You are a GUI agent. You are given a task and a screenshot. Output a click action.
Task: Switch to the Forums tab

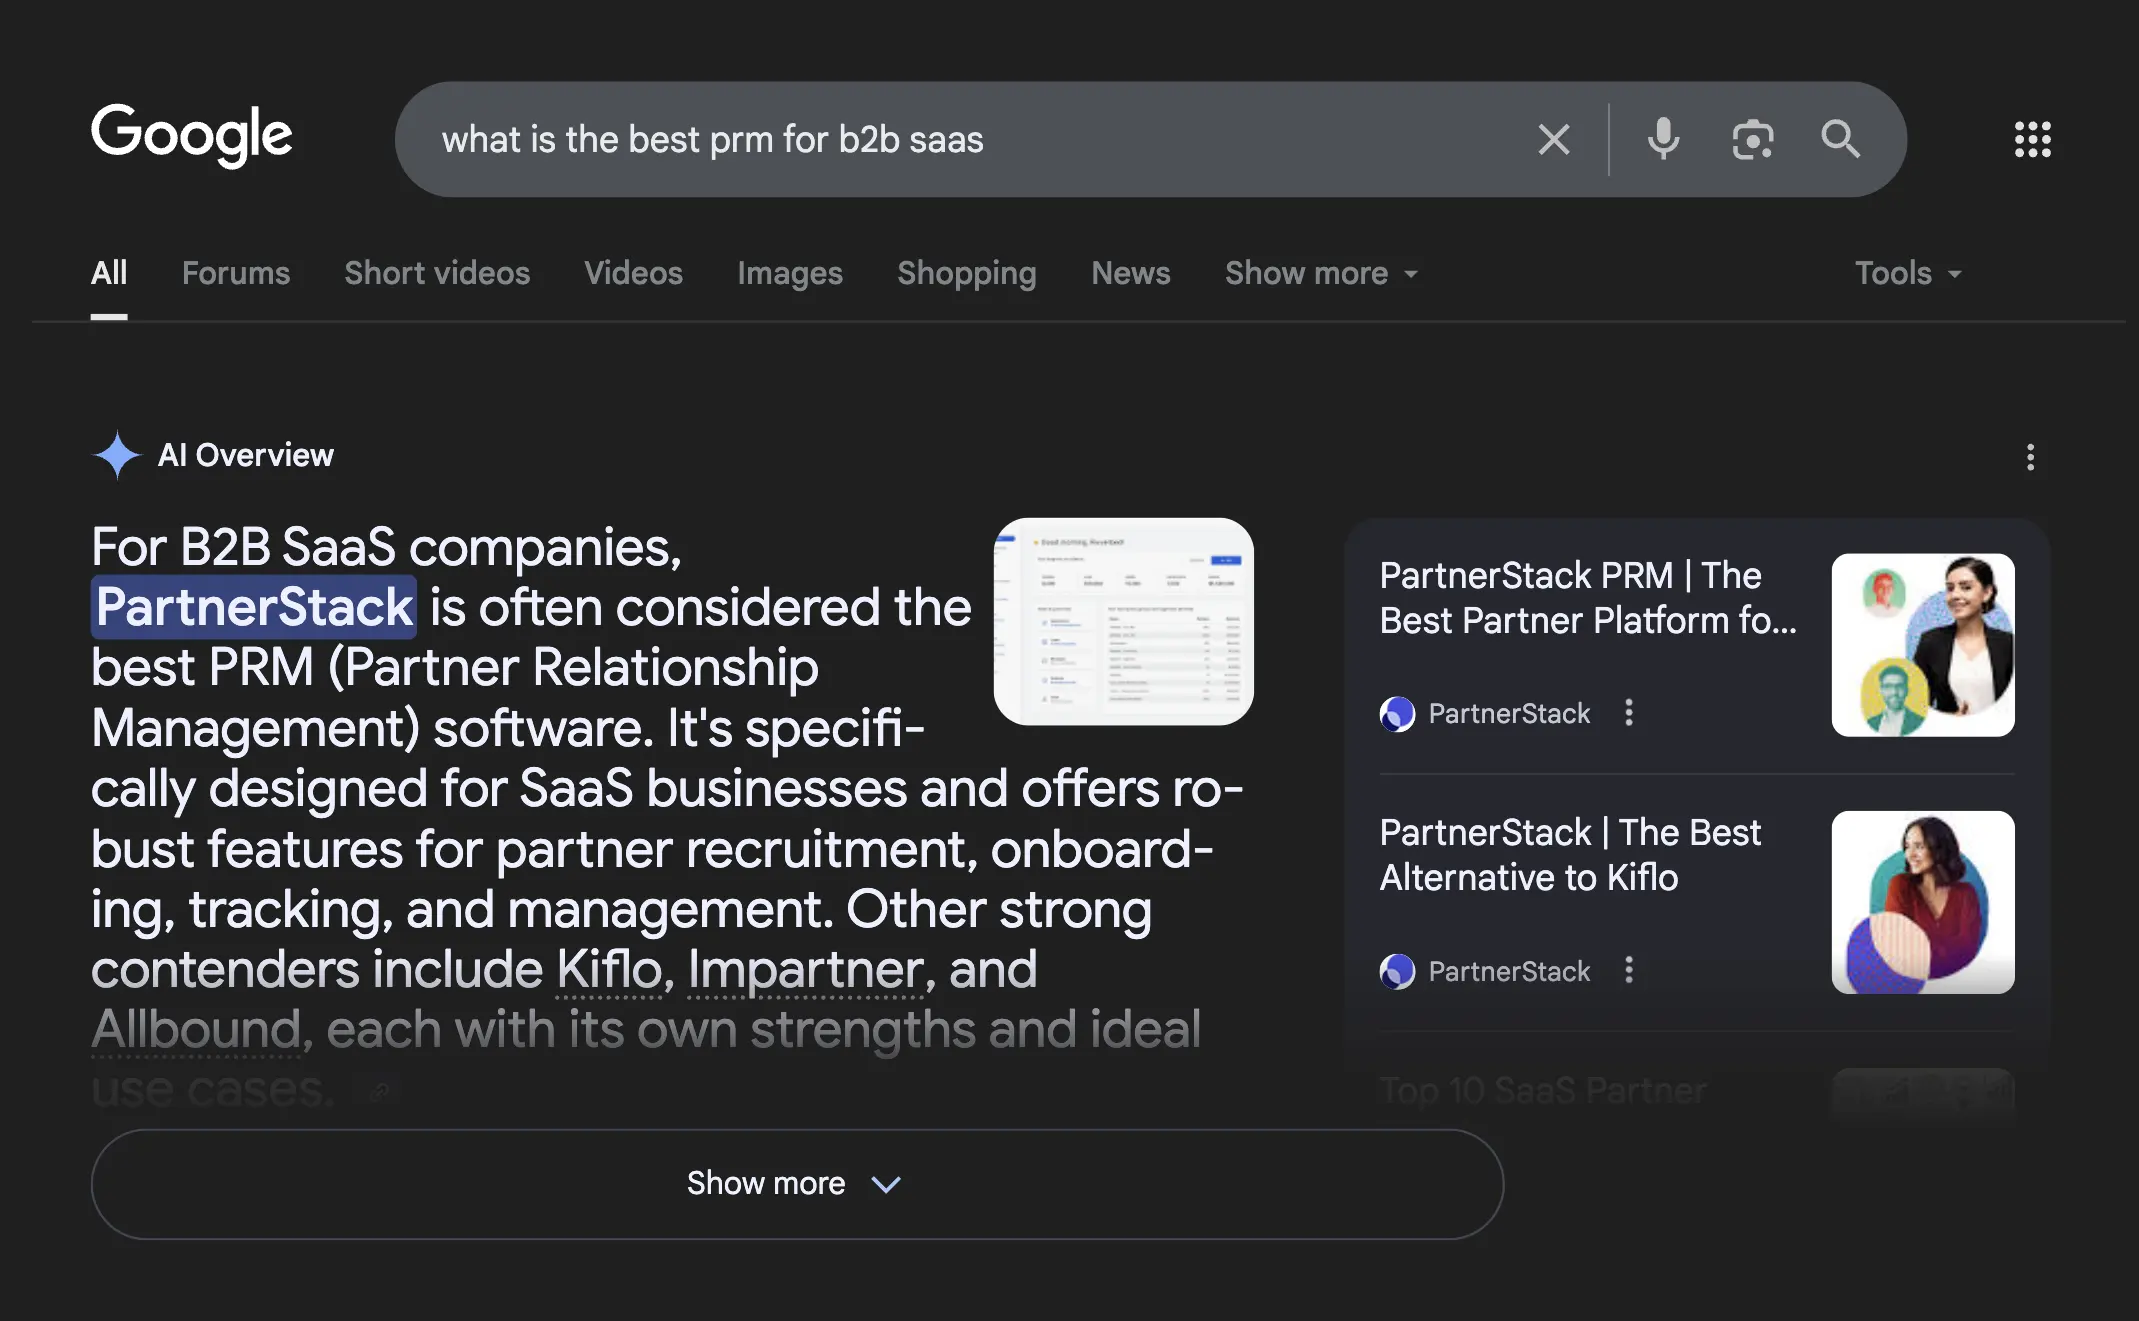(236, 273)
